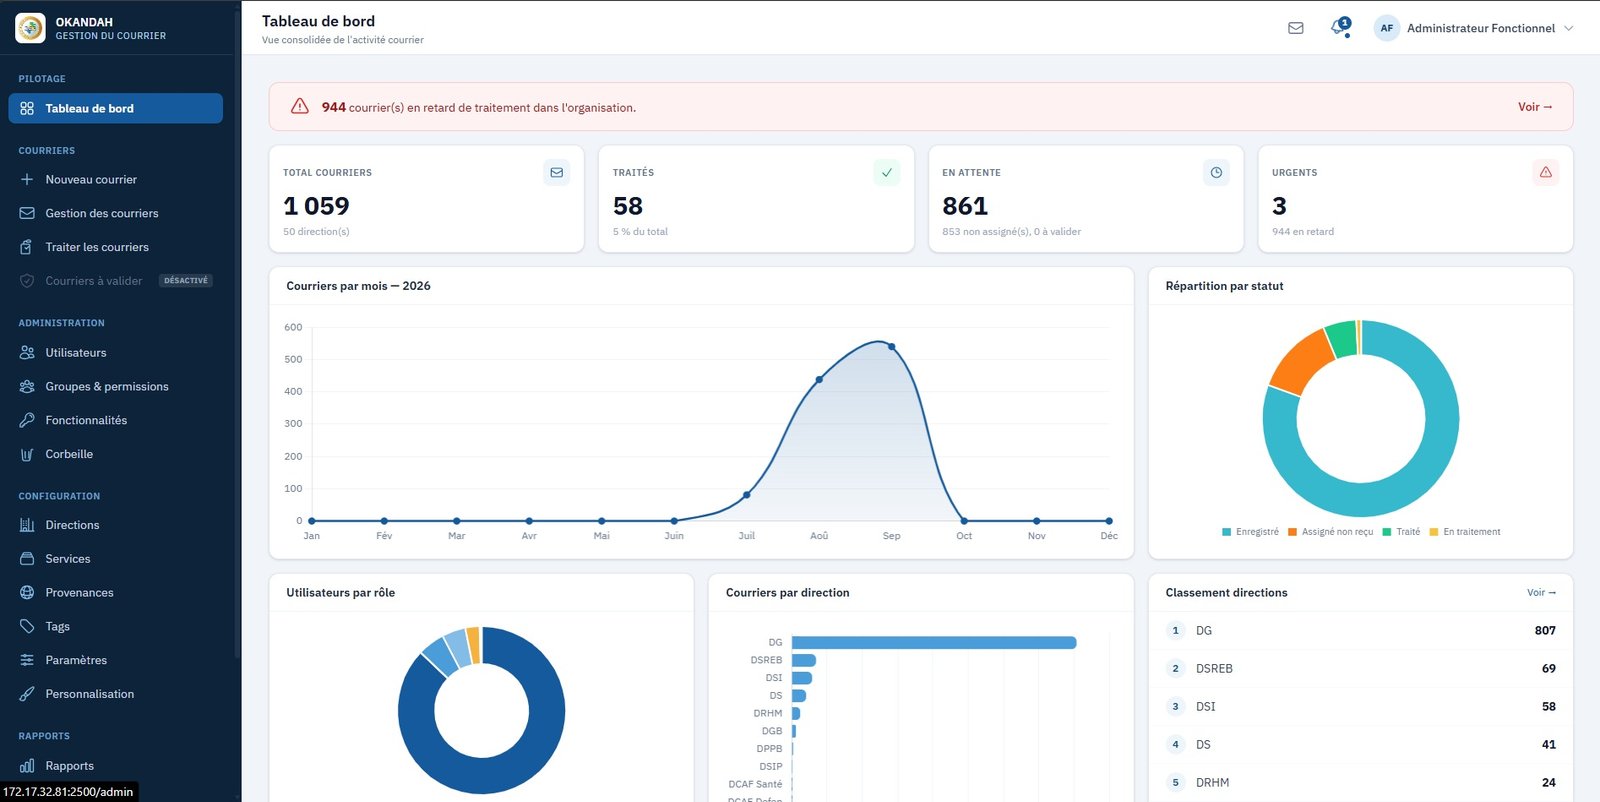Click the DRHM row showing 24
1600x802 pixels.
[x=1360, y=783]
